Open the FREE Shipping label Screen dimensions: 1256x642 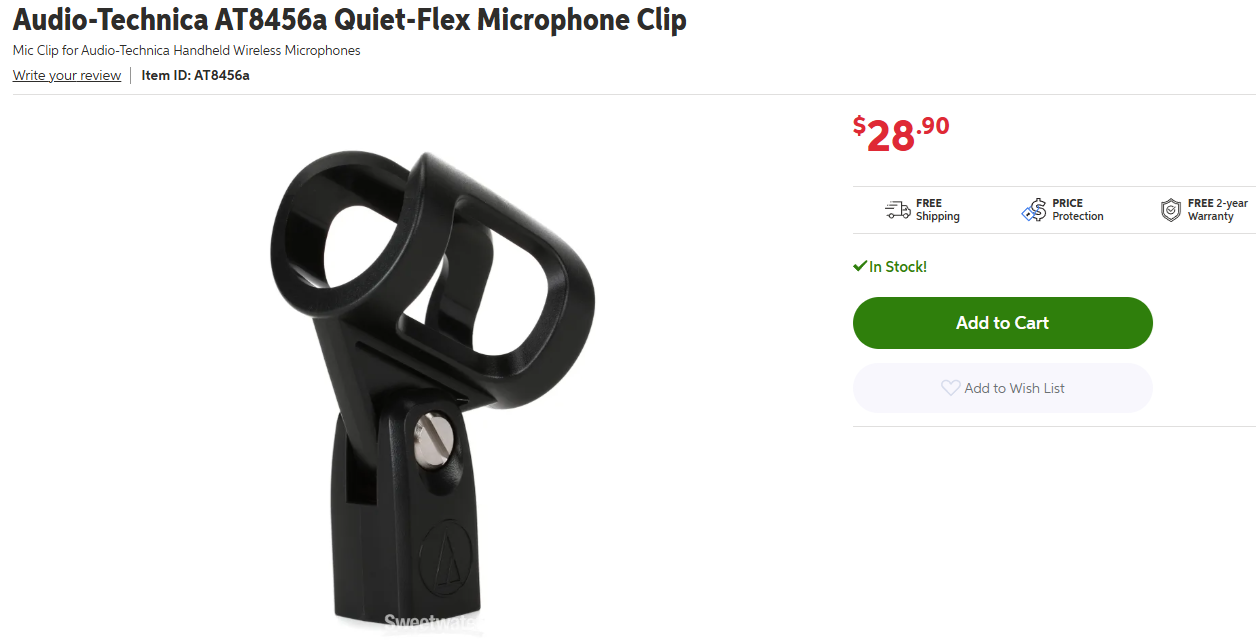(937, 210)
